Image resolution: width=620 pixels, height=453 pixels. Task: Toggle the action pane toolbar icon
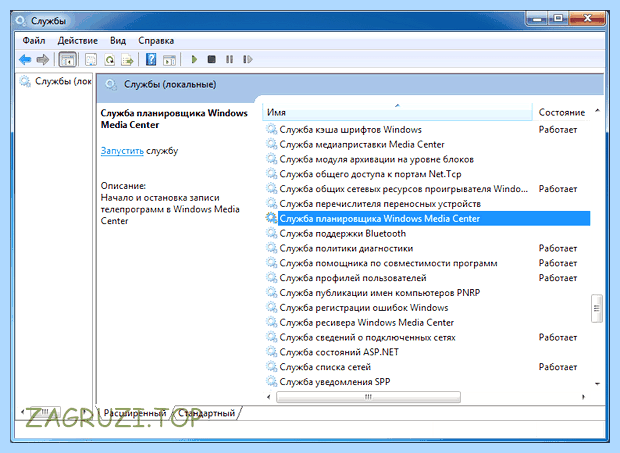(x=169, y=60)
